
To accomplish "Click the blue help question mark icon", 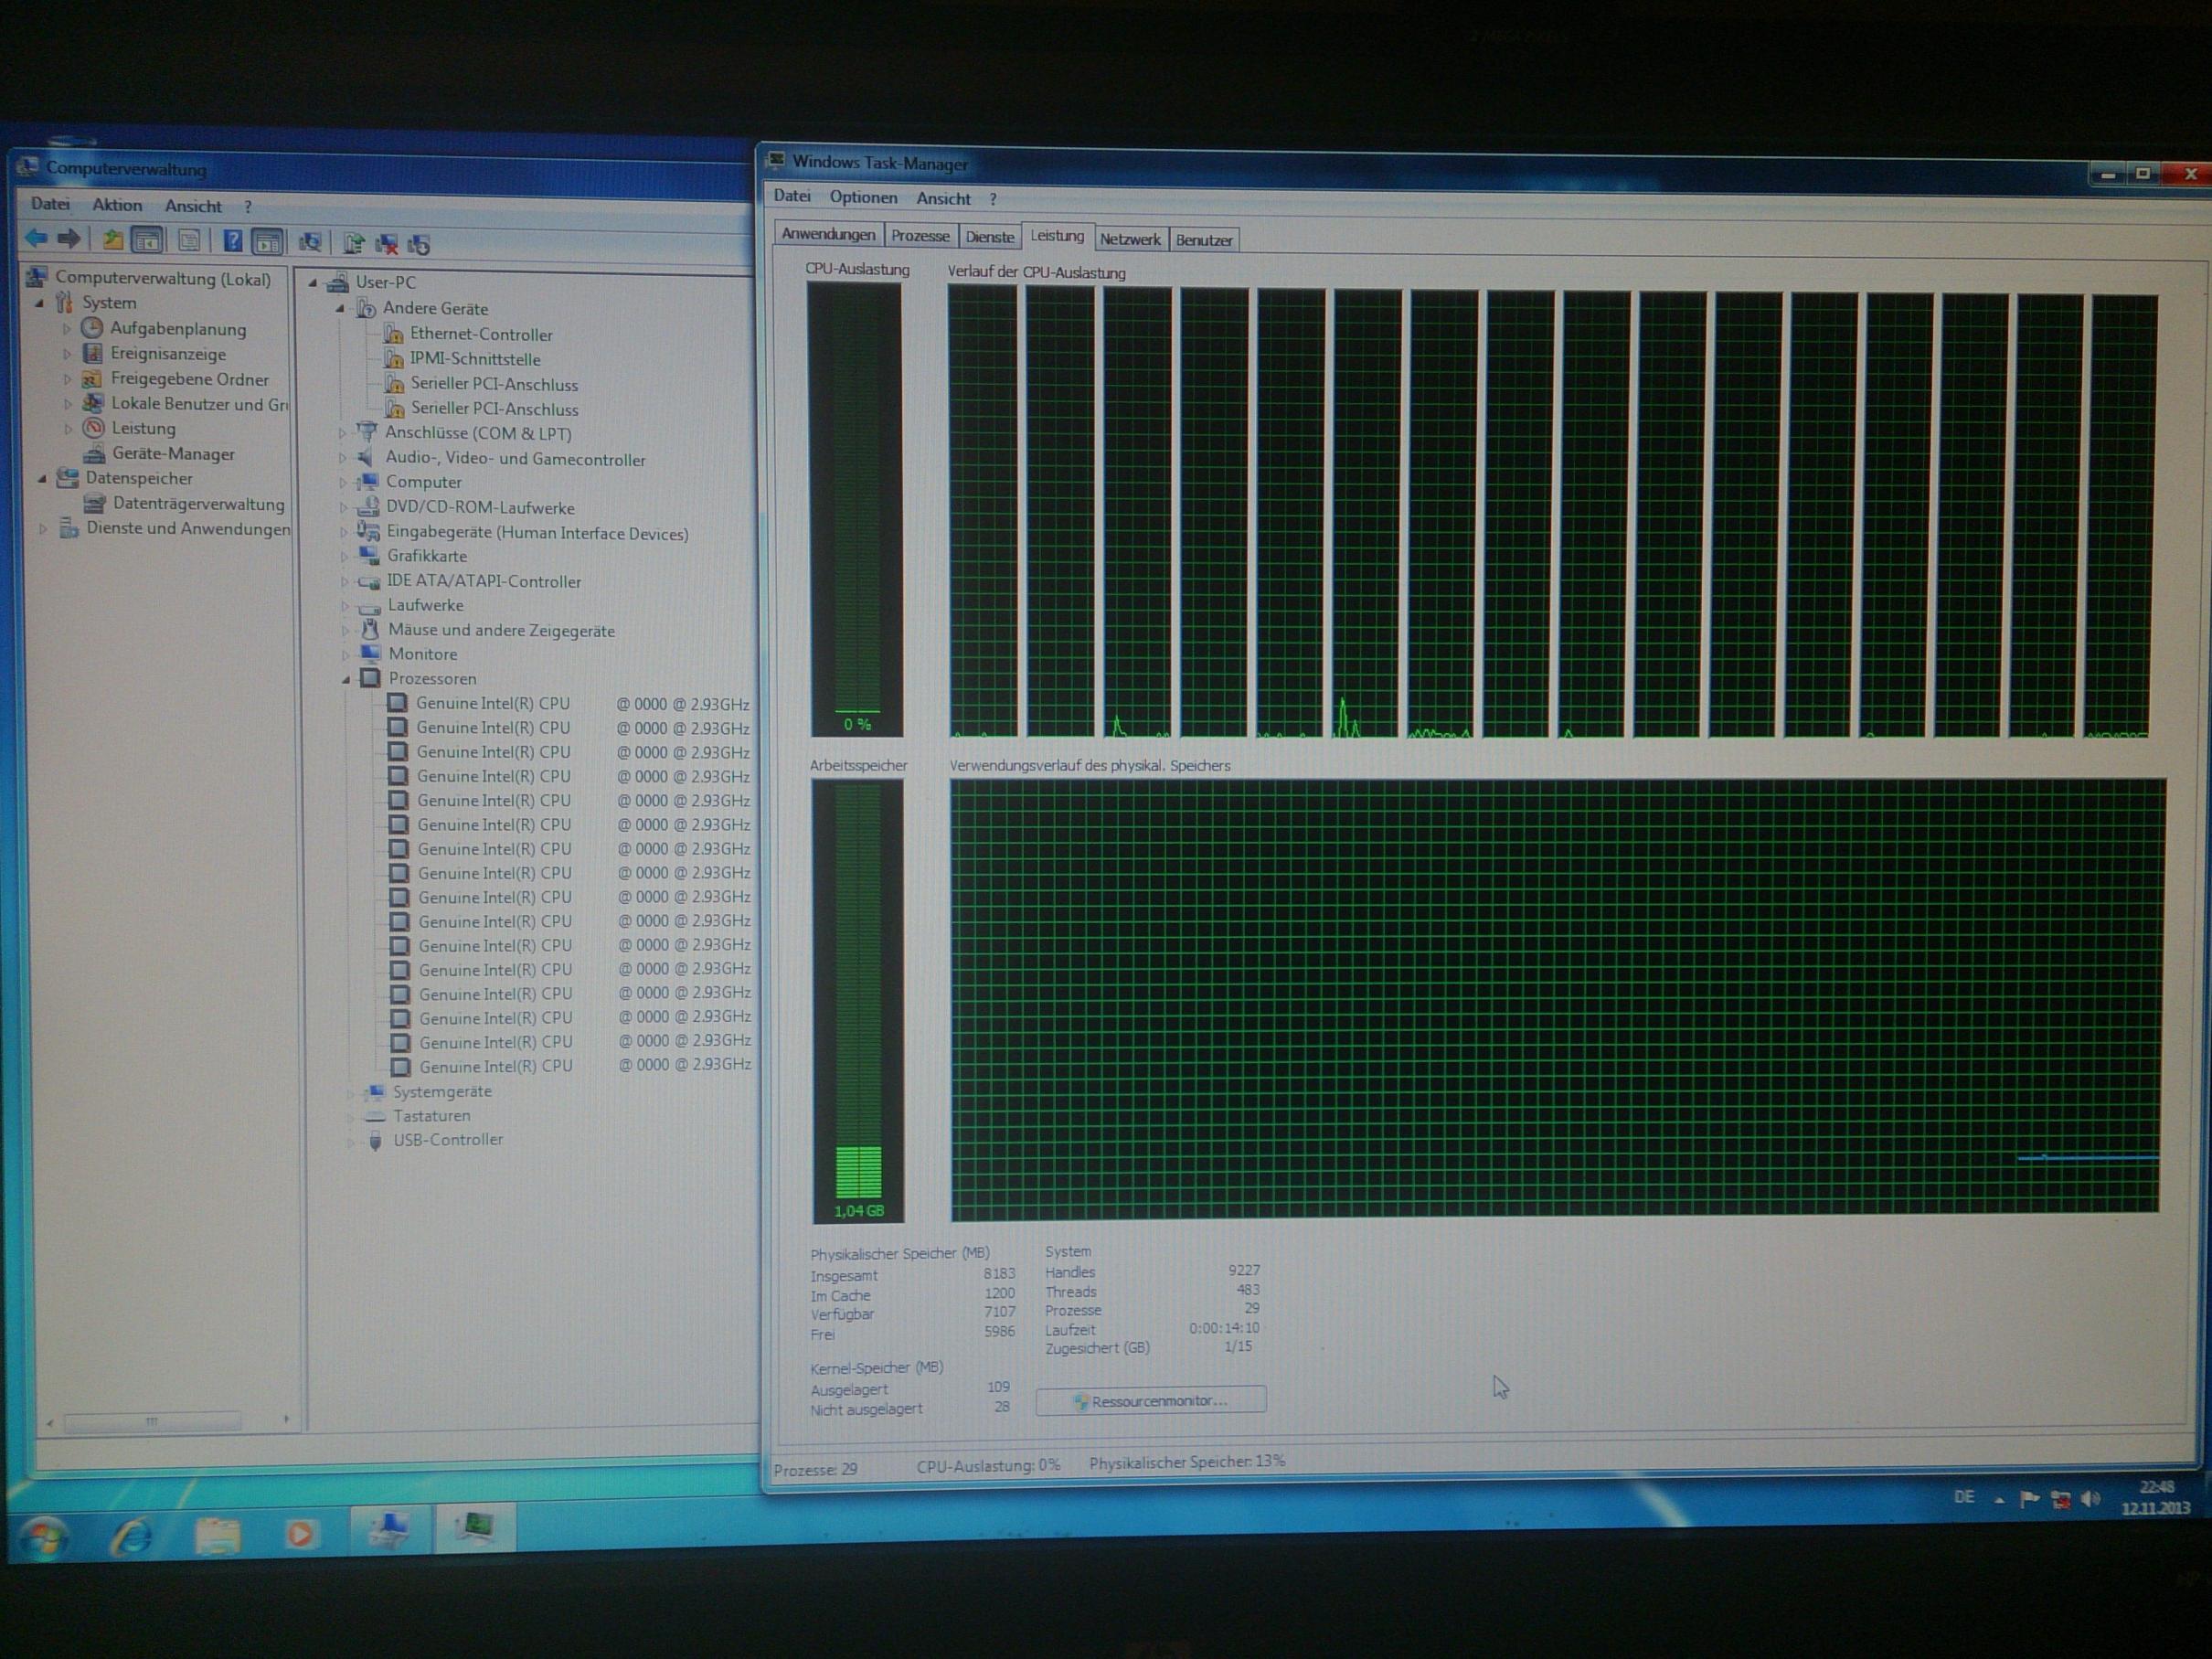I will [x=232, y=241].
